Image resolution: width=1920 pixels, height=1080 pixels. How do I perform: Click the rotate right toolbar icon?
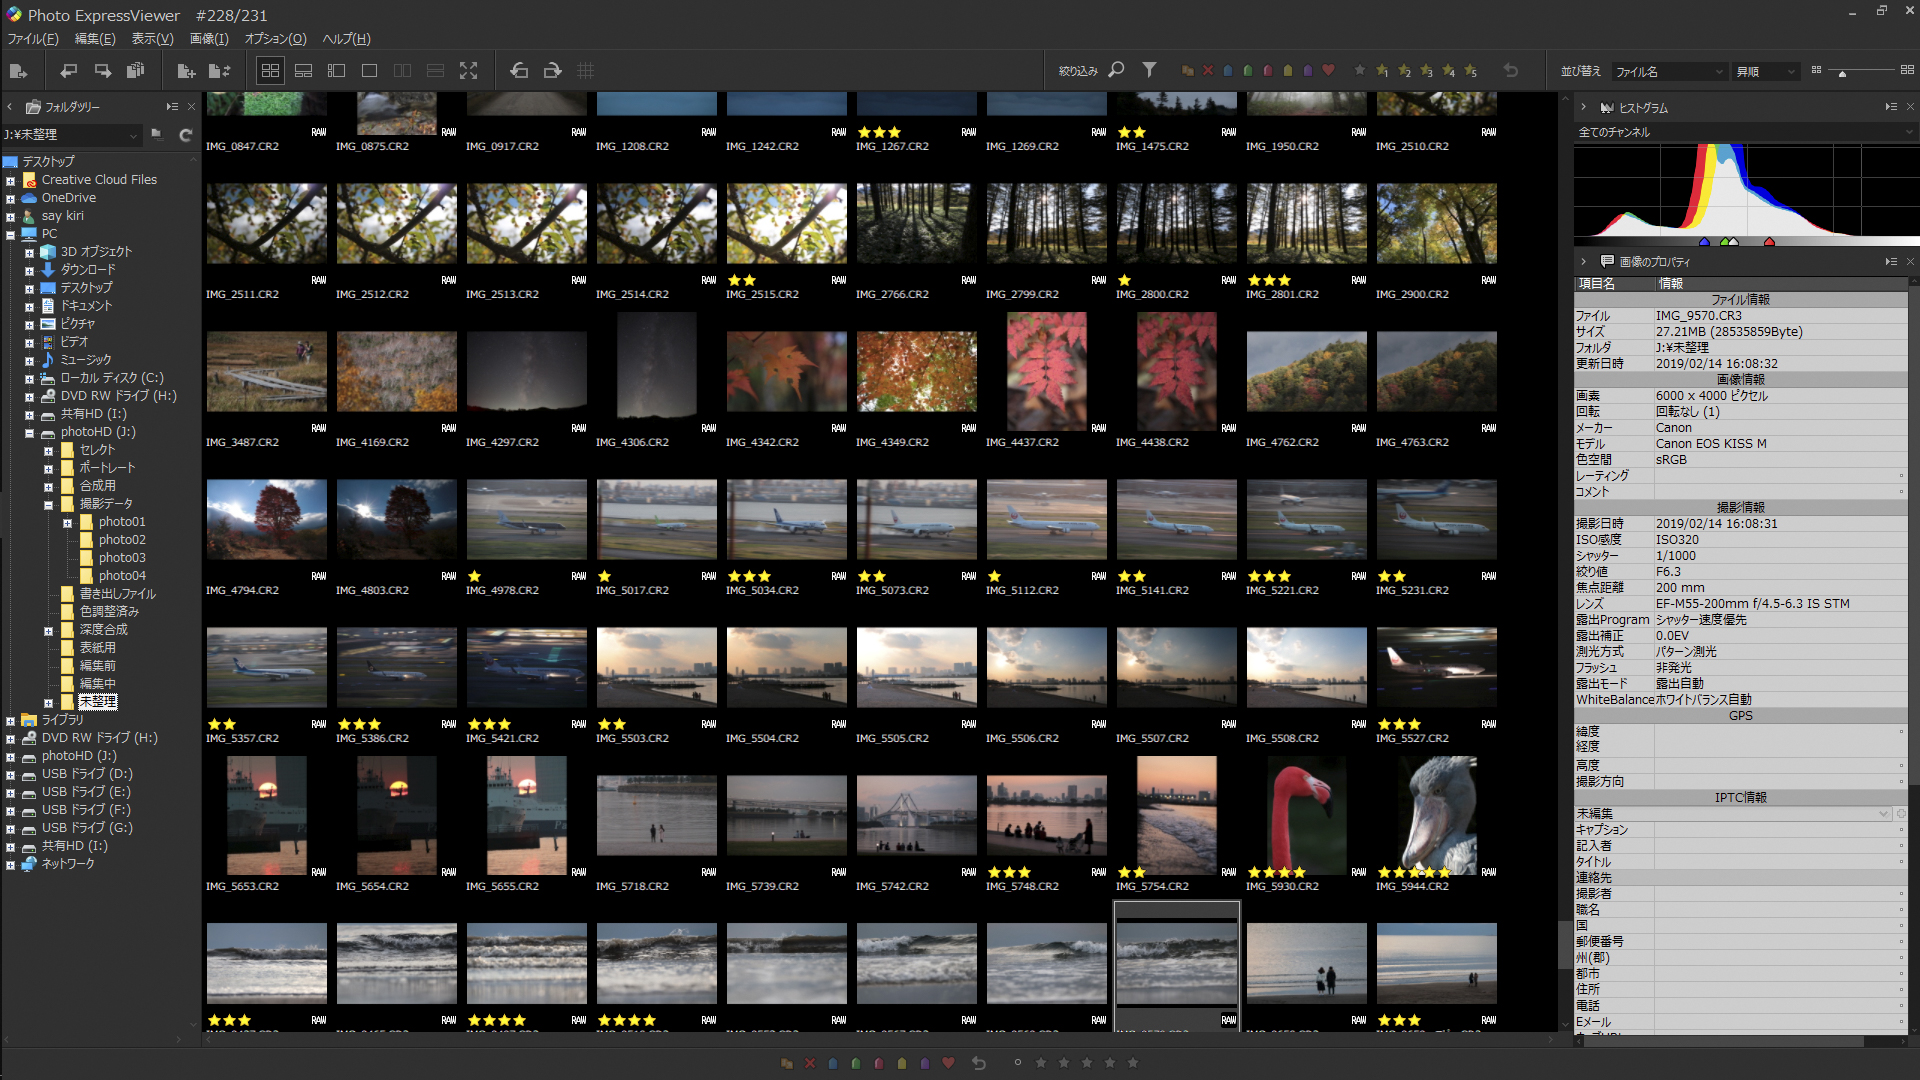(552, 71)
